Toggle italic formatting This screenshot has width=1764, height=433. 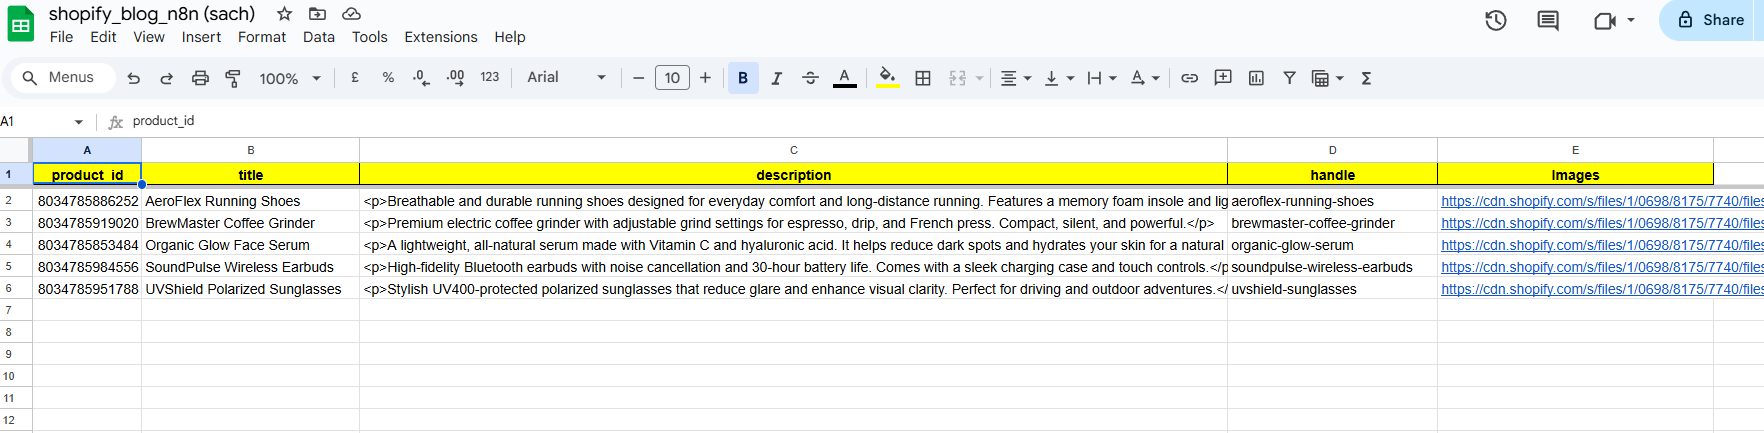pyautogui.click(x=776, y=78)
